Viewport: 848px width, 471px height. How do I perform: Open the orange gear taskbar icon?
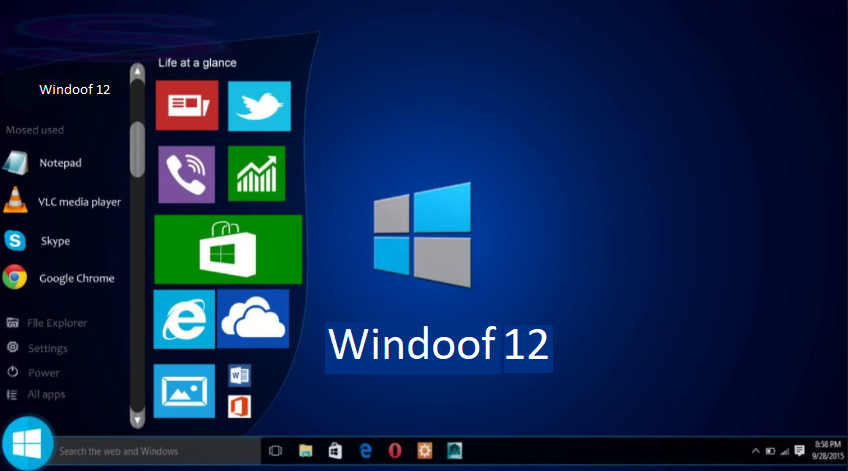[x=425, y=450]
